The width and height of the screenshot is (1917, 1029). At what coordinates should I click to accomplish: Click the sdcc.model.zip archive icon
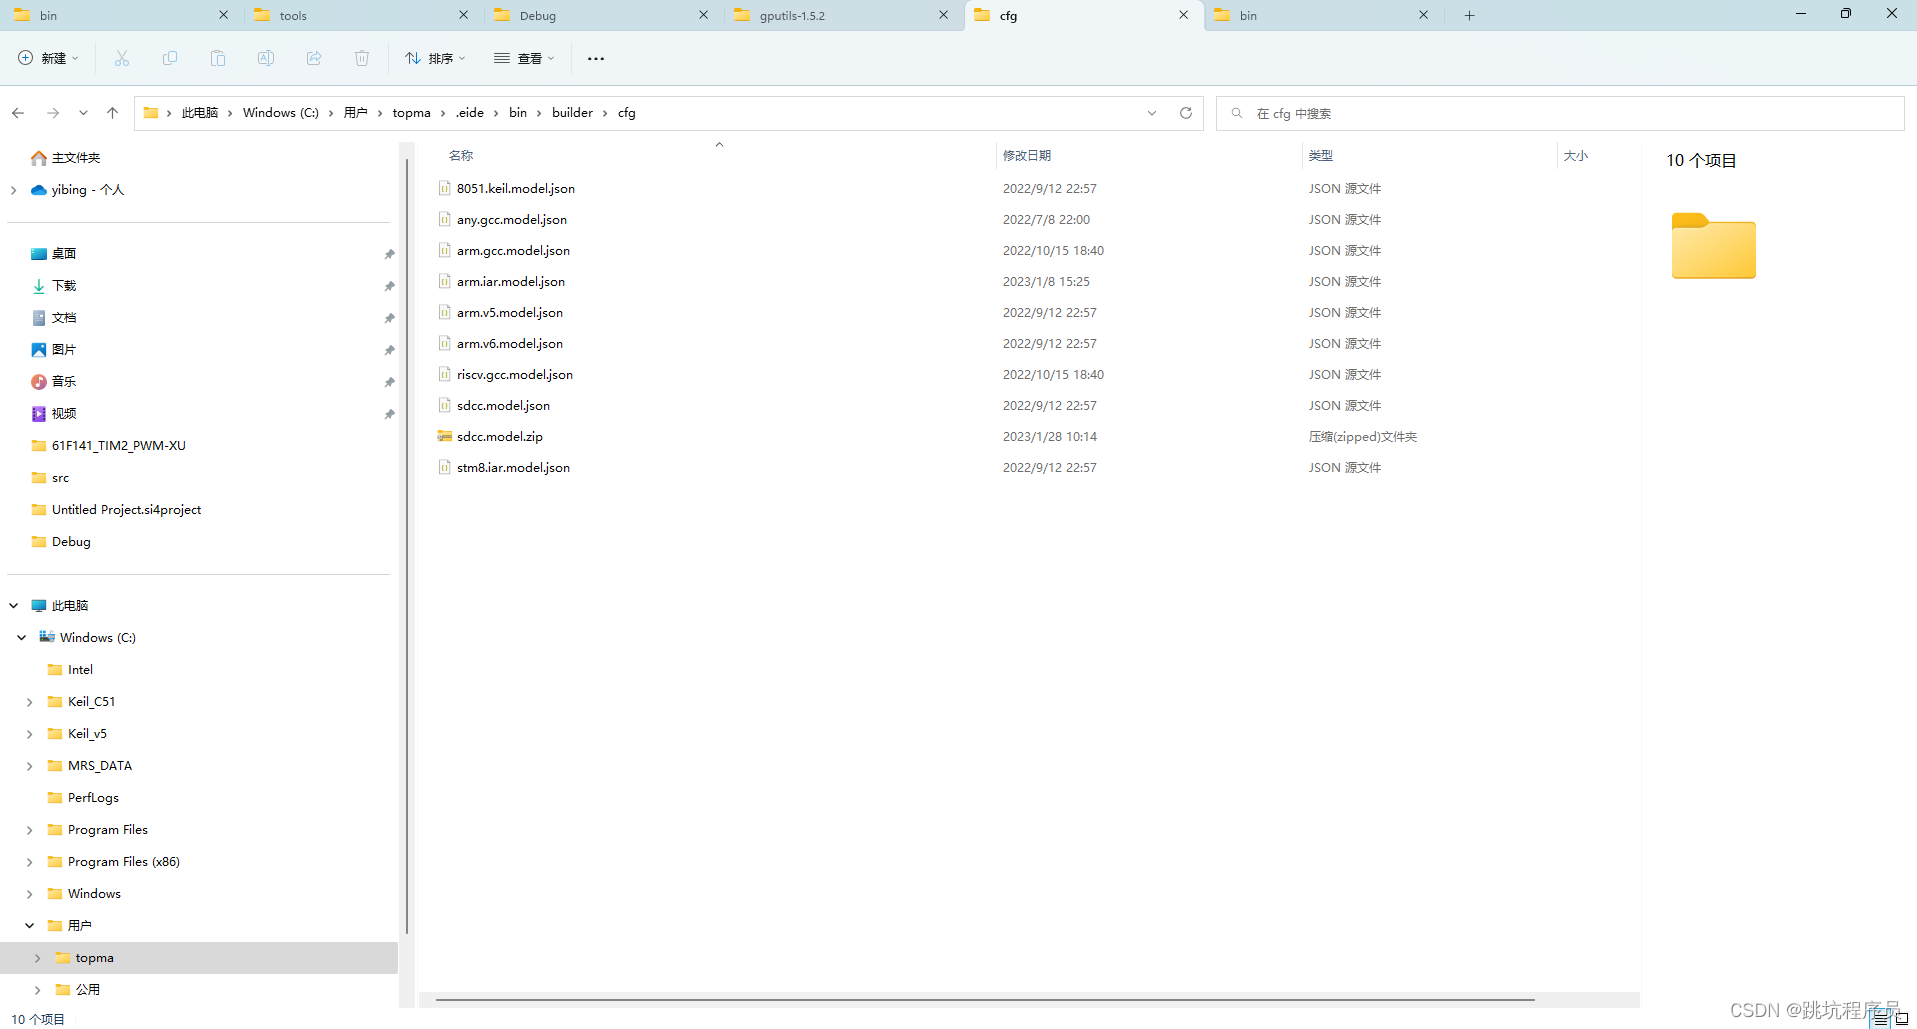445,436
